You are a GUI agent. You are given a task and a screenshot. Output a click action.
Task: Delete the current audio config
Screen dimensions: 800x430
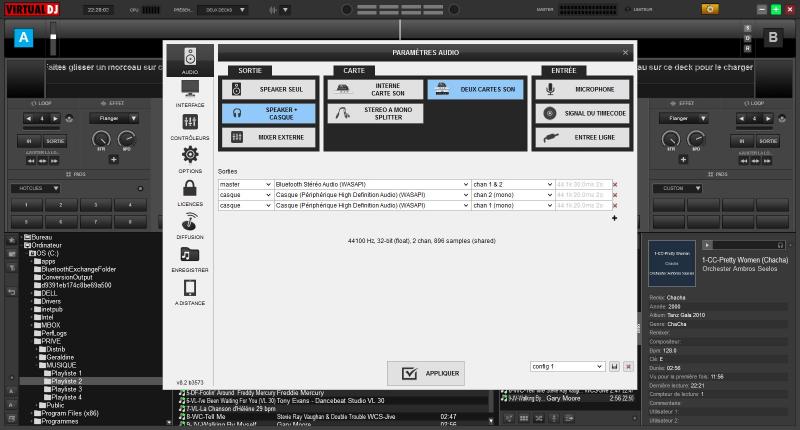(x=629, y=367)
